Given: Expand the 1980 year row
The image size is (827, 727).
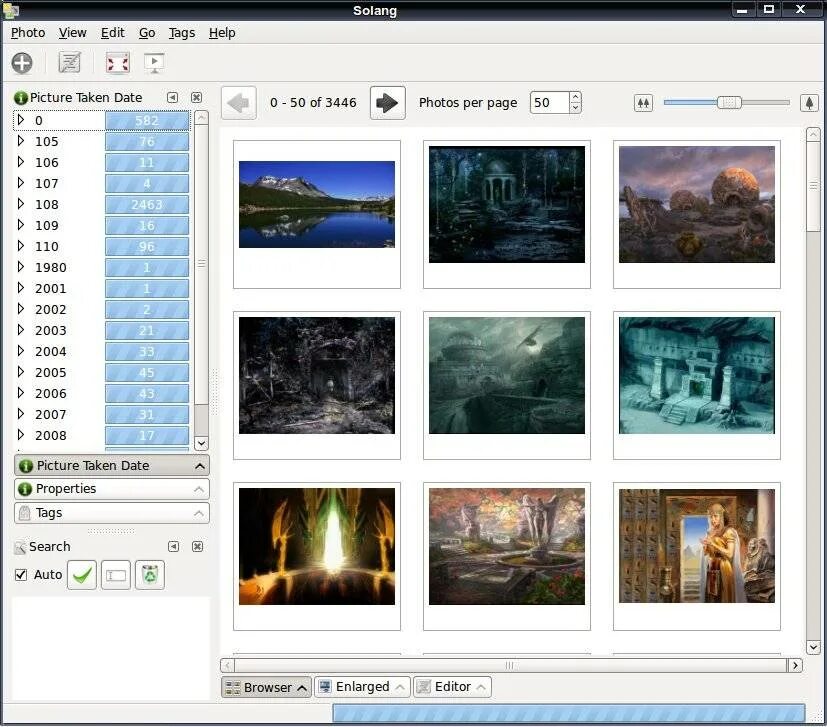Looking at the screenshot, I should pyautogui.click(x=21, y=267).
